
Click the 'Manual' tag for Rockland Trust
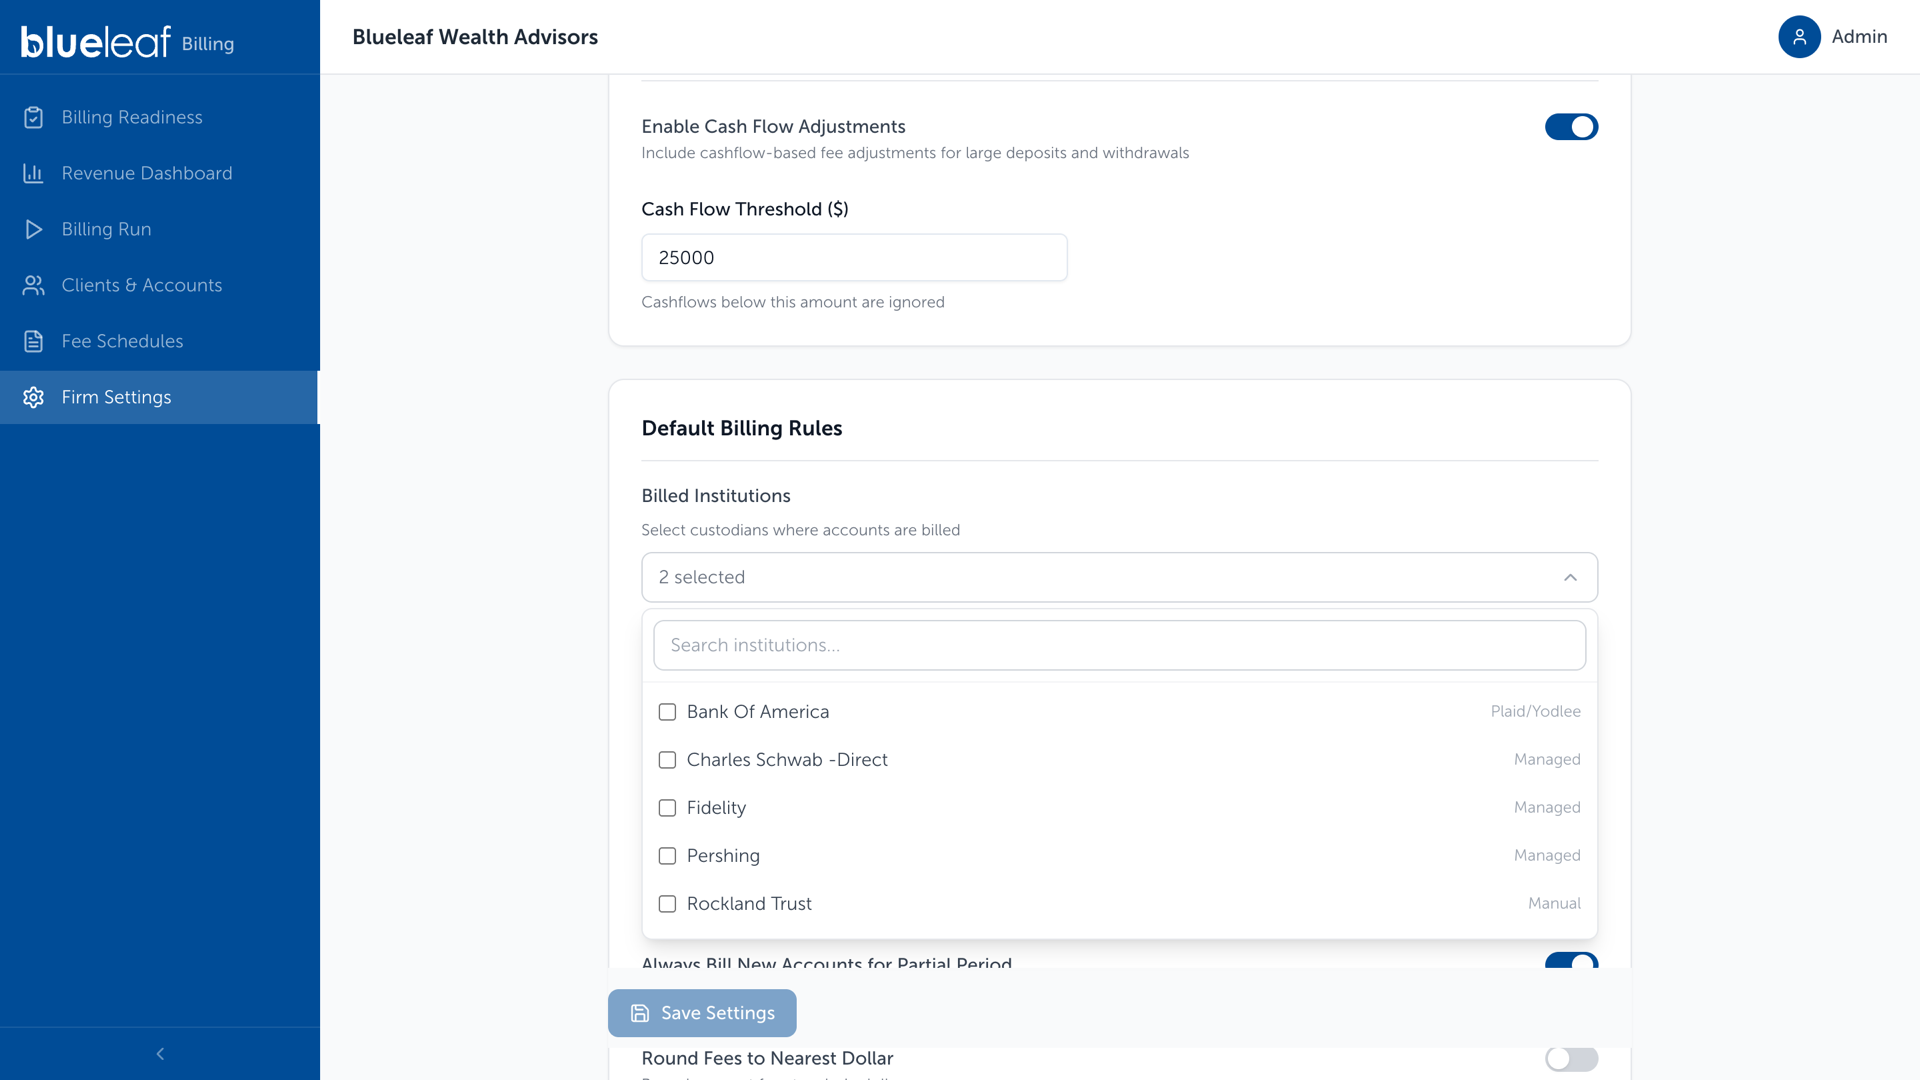click(1554, 904)
